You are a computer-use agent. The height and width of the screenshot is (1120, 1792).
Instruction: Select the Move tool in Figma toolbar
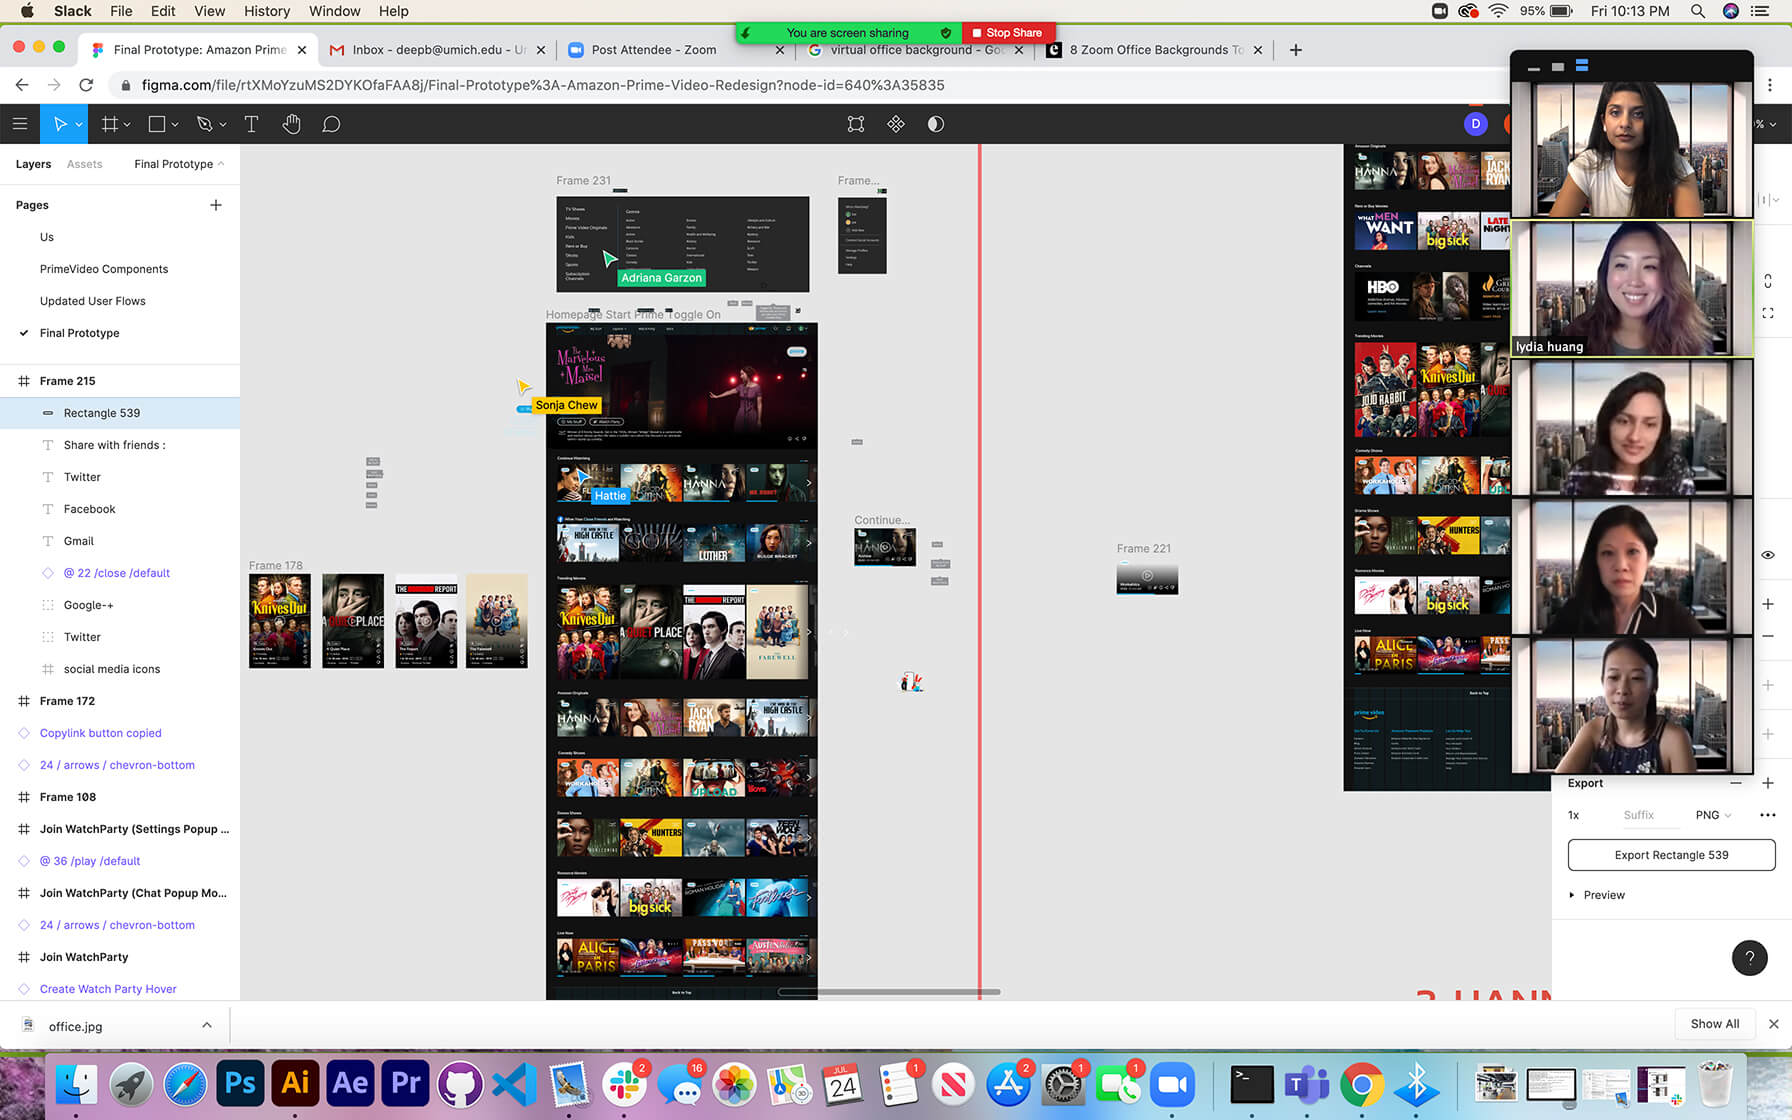60,124
